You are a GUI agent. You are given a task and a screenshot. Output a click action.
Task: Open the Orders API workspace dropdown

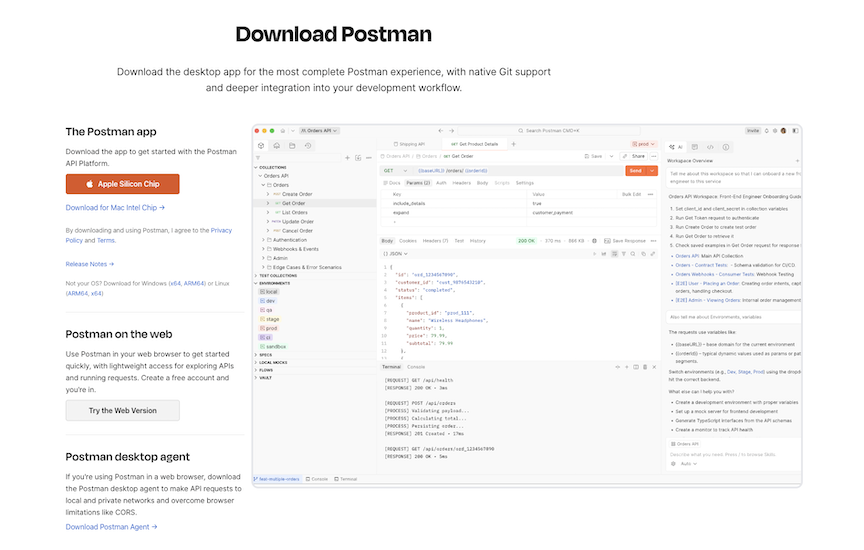319,131
